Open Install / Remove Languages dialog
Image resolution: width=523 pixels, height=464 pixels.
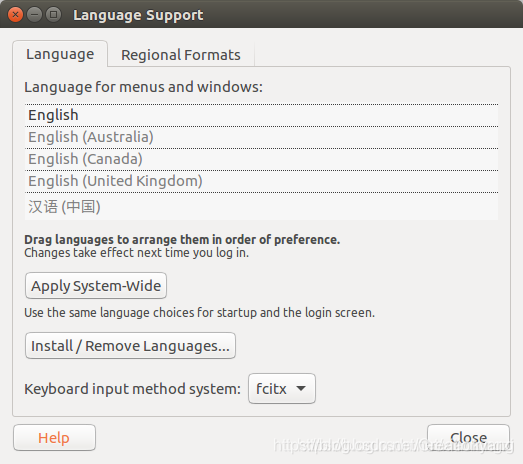click(130, 346)
